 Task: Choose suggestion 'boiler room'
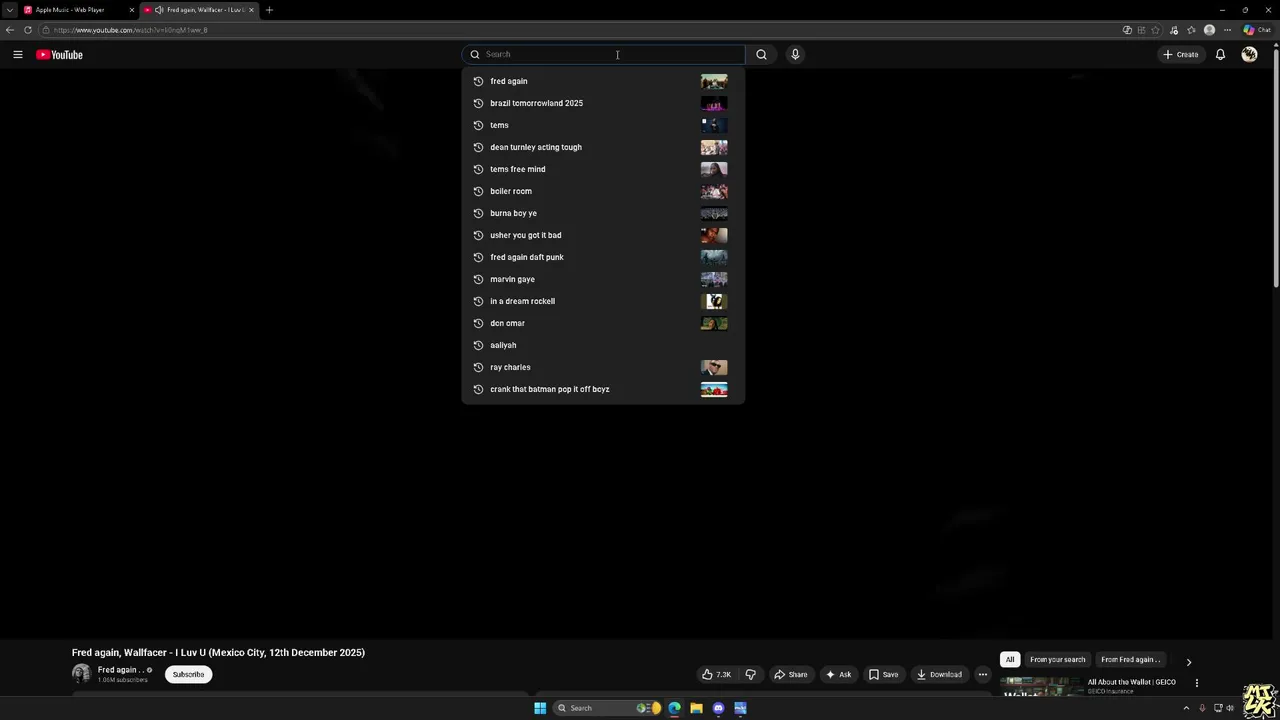[x=603, y=191]
